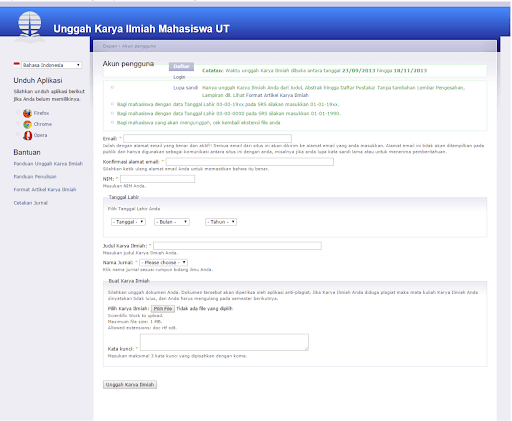Screen dimensions: 512x421
Task: Open the Firefox download link
Action: coord(41,113)
